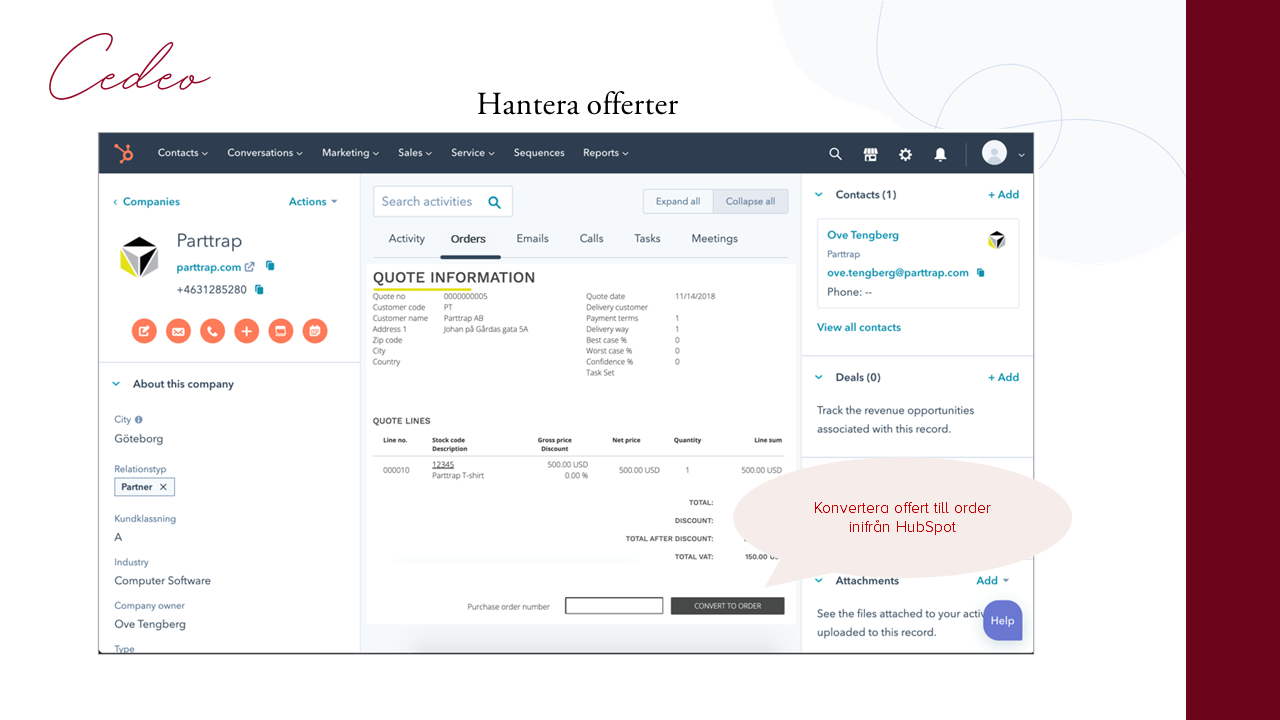This screenshot has height=720, width=1280.
Task: Open Sequences in the top navigation
Action: point(539,153)
